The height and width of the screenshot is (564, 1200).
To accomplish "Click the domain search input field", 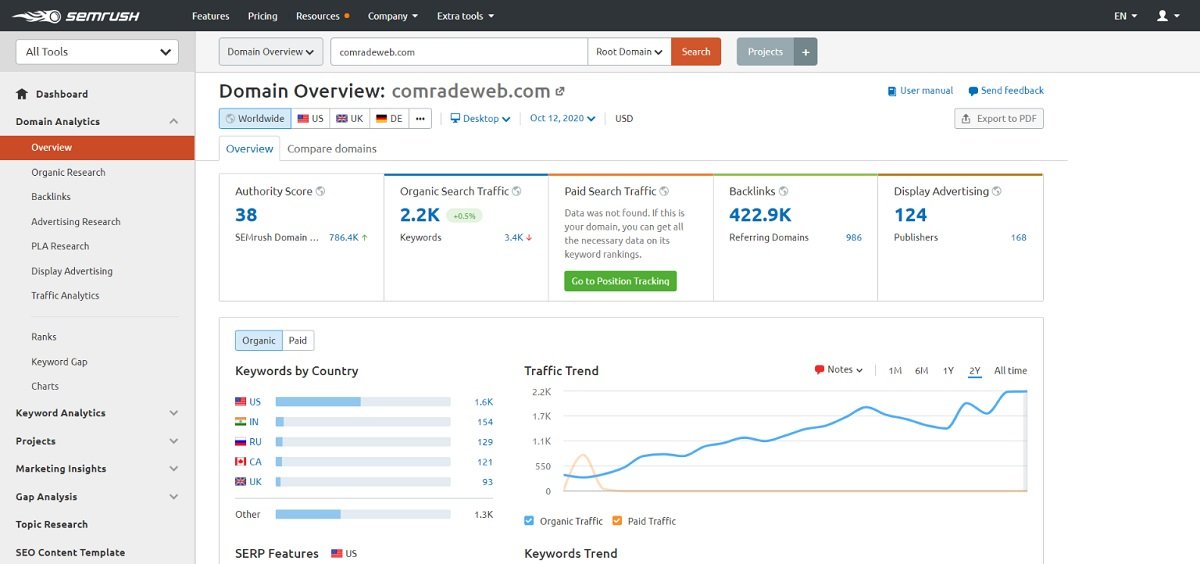I will coord(459,52).
